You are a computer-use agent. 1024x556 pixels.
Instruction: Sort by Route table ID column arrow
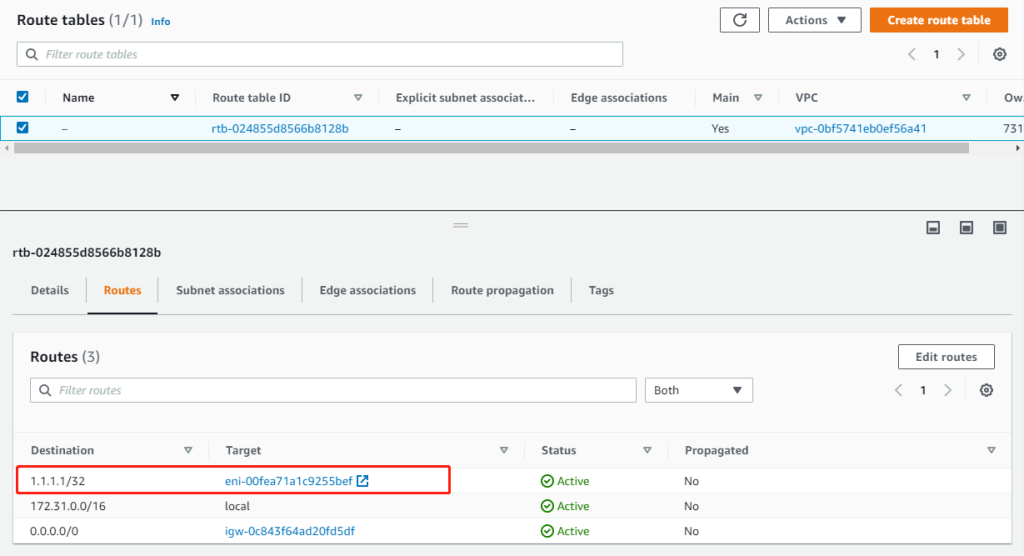358,98
